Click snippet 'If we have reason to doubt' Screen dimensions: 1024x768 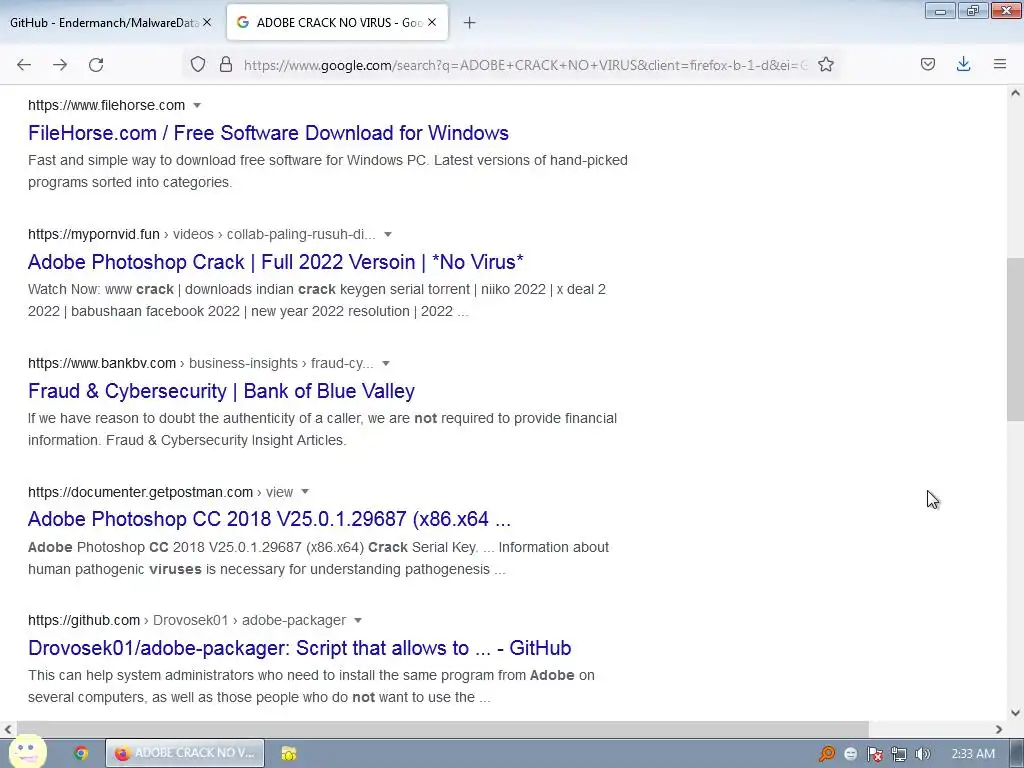[x=323, y=429]
